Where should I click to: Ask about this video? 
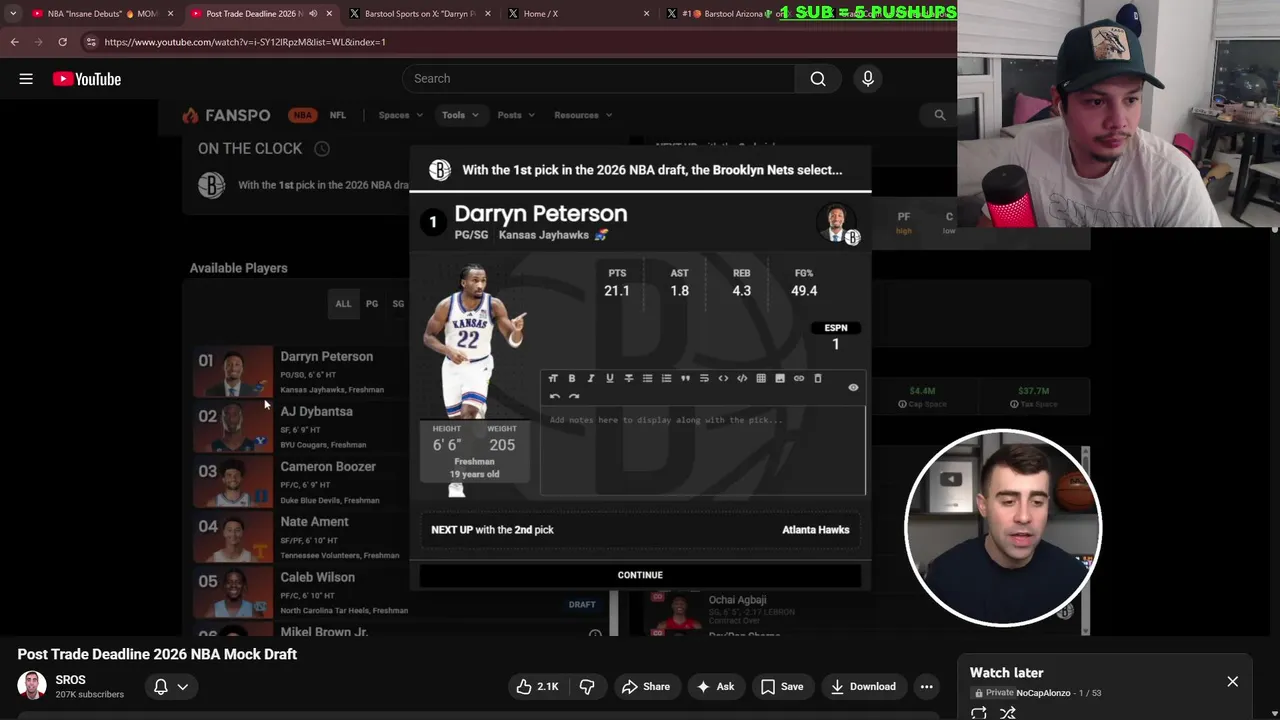[x=716, y=686]
